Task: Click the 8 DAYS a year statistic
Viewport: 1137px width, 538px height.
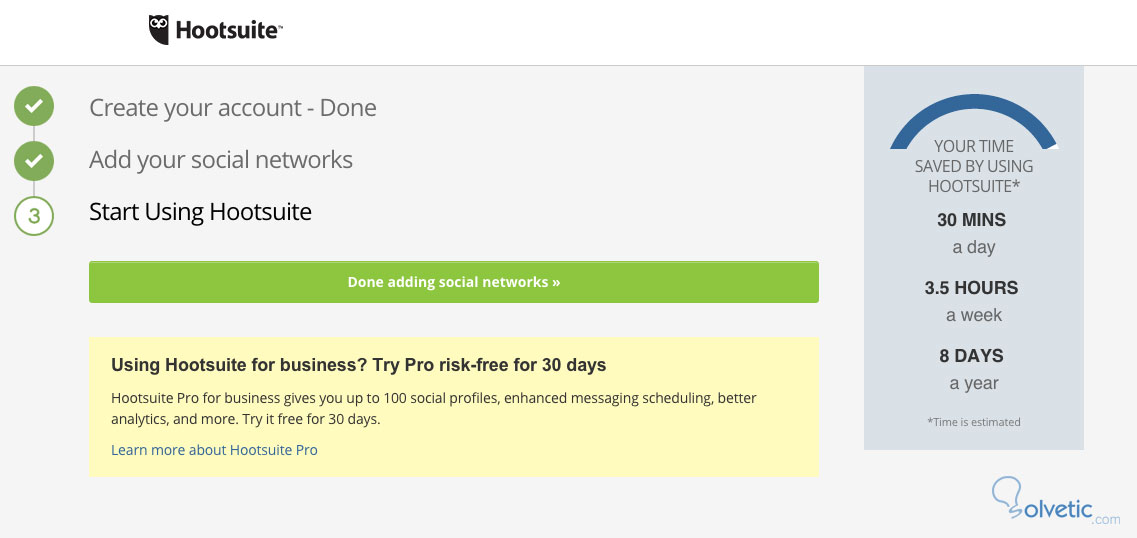Action: click(972, 368)
